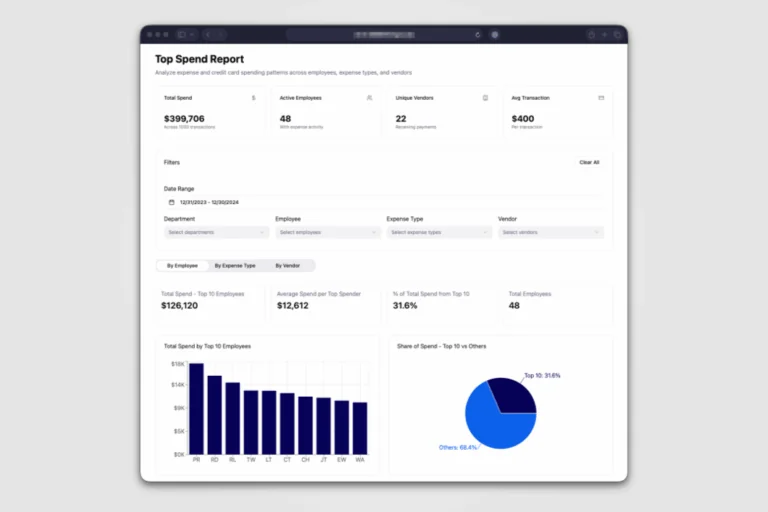Click the date range field 12/31/2023 - 12/30/2024
This screenshot has height=512, width=768.
384,202
